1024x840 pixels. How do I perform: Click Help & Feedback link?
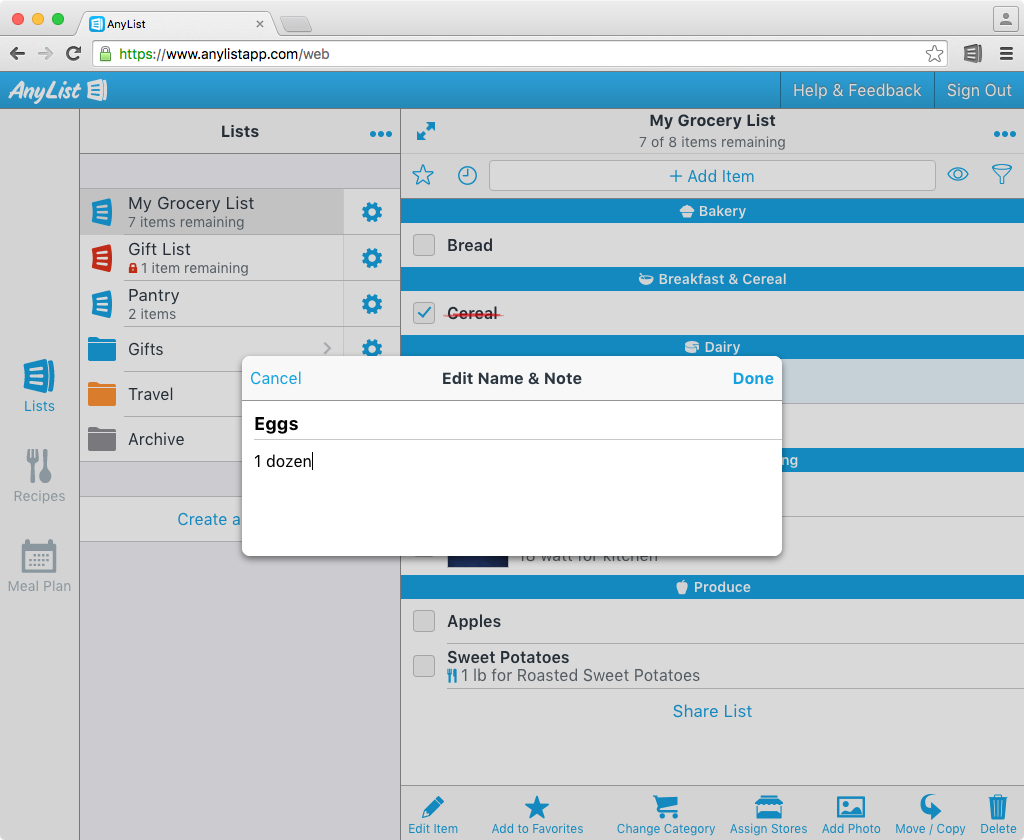pyautogui.click(x=857, y=90)
